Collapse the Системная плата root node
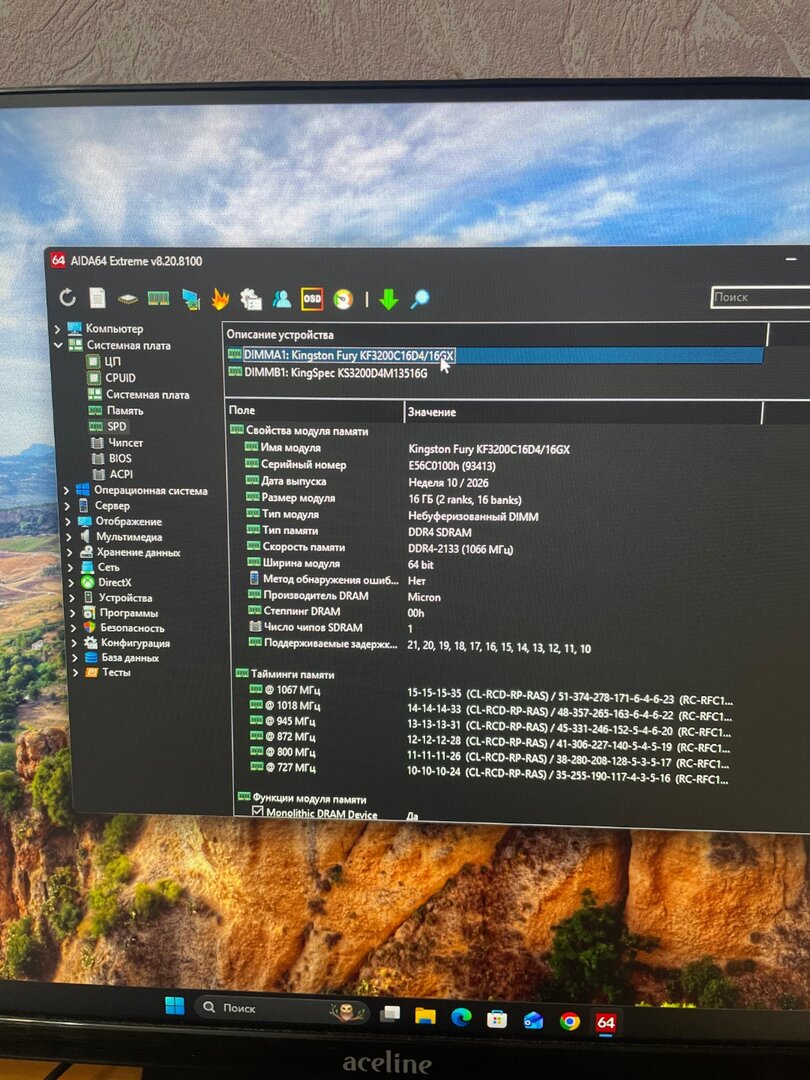The image size is (810, 1080). (59, 345)
